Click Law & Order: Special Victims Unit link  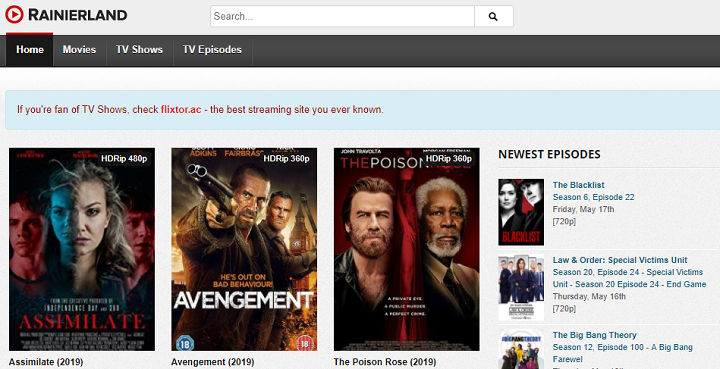coord(620,260)
